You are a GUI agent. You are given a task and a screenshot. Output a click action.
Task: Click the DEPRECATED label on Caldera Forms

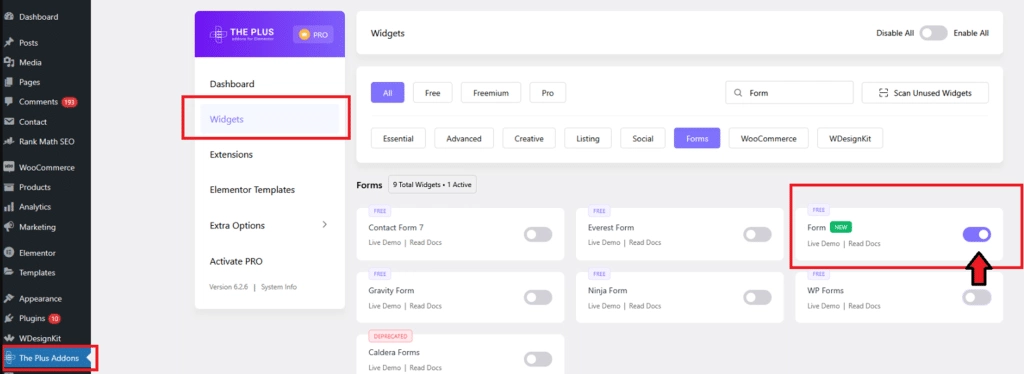click(391, 336)
